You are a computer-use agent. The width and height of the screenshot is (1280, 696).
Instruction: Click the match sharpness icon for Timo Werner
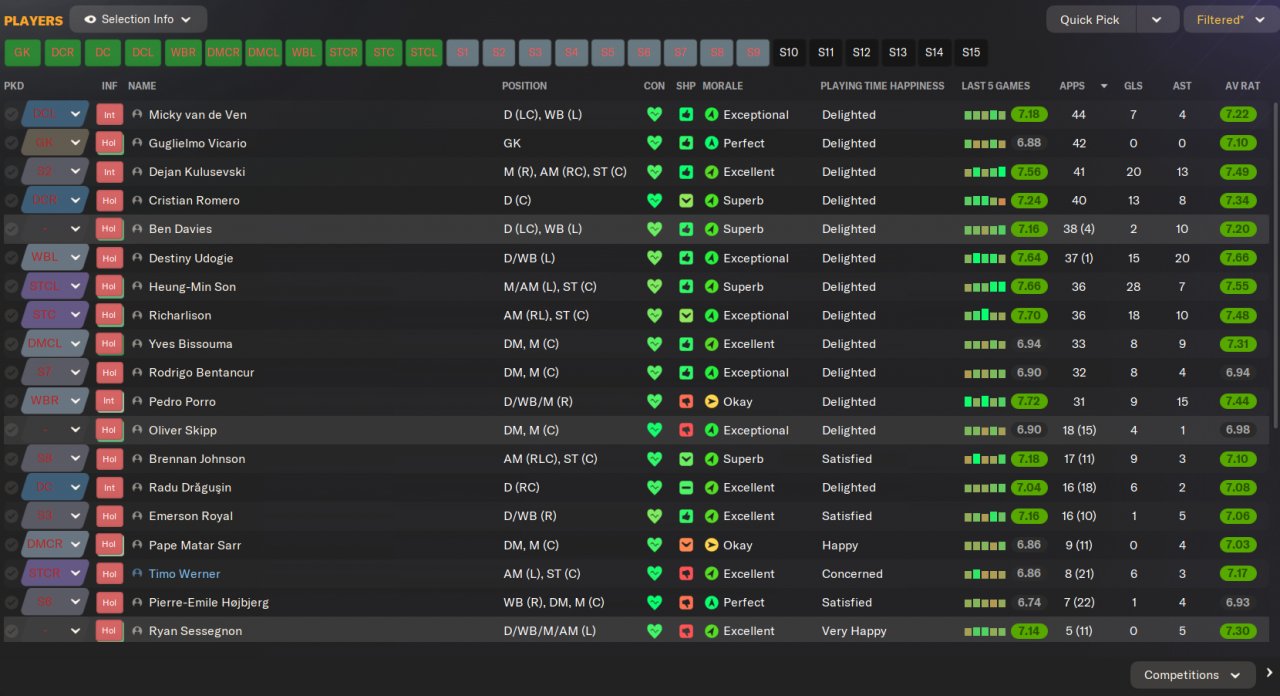click(x=686, y=574)
